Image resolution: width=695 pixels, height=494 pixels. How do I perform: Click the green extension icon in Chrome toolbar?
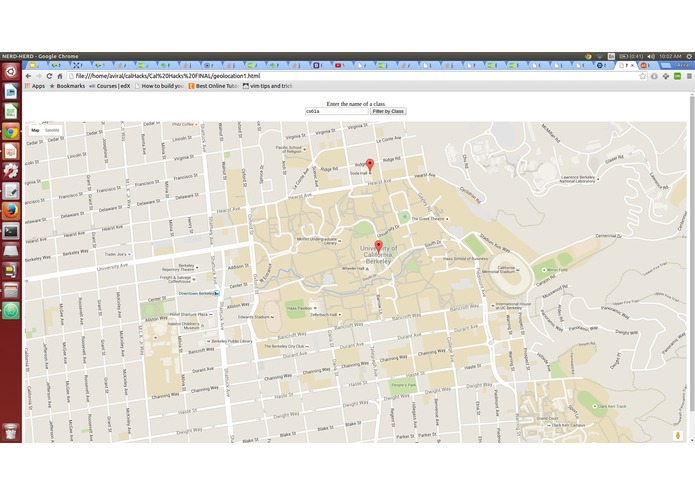[x=677, y=76]
